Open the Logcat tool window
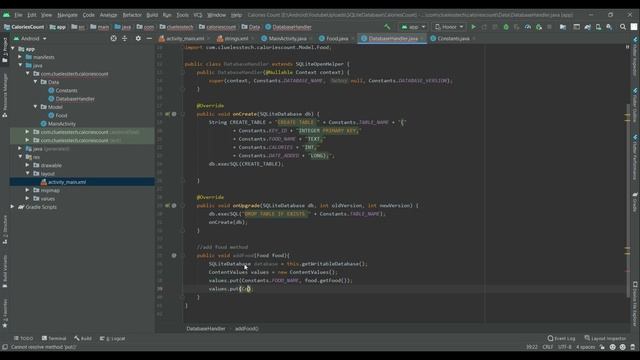Image resolution: width=640 pixels, height=360 pixels. click(x=113, y=338)
